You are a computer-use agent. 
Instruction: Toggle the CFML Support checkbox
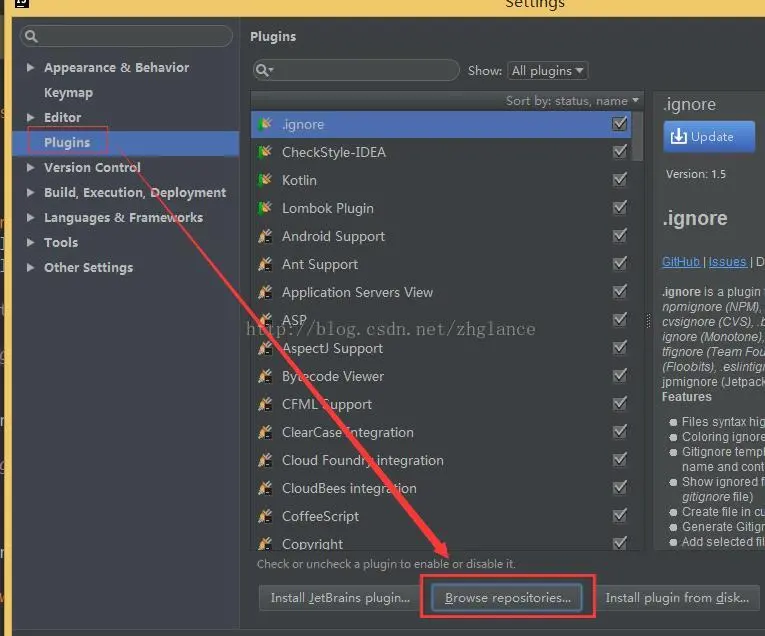click(620, 403)
